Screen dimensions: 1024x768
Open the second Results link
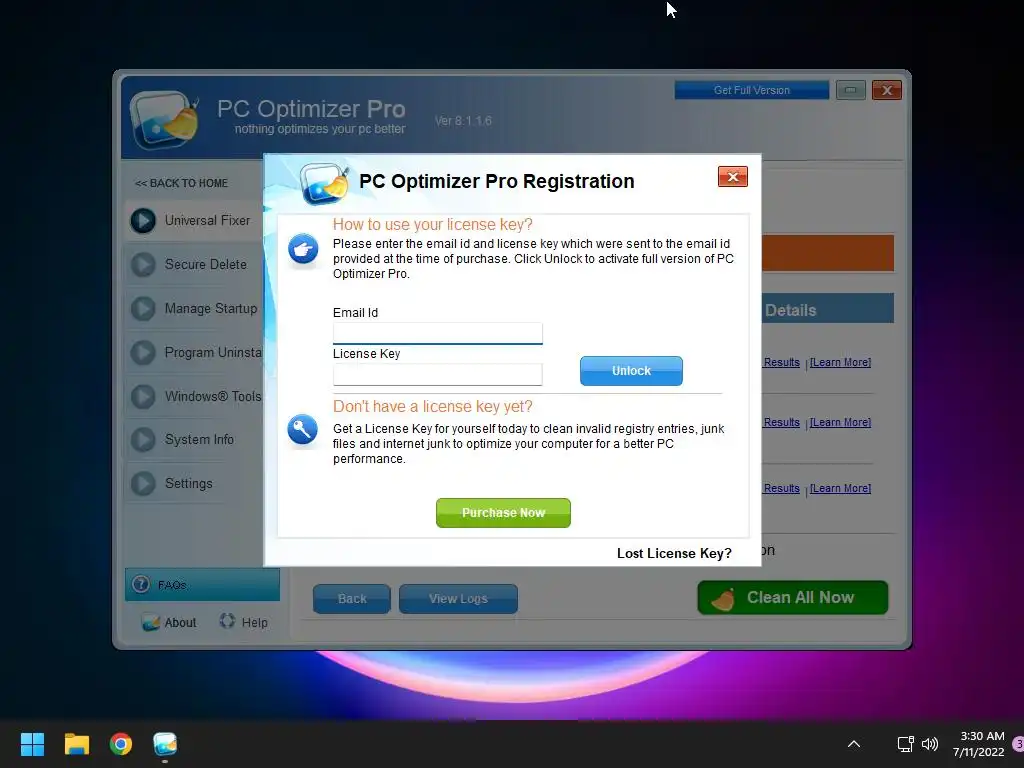coord(781,423)
